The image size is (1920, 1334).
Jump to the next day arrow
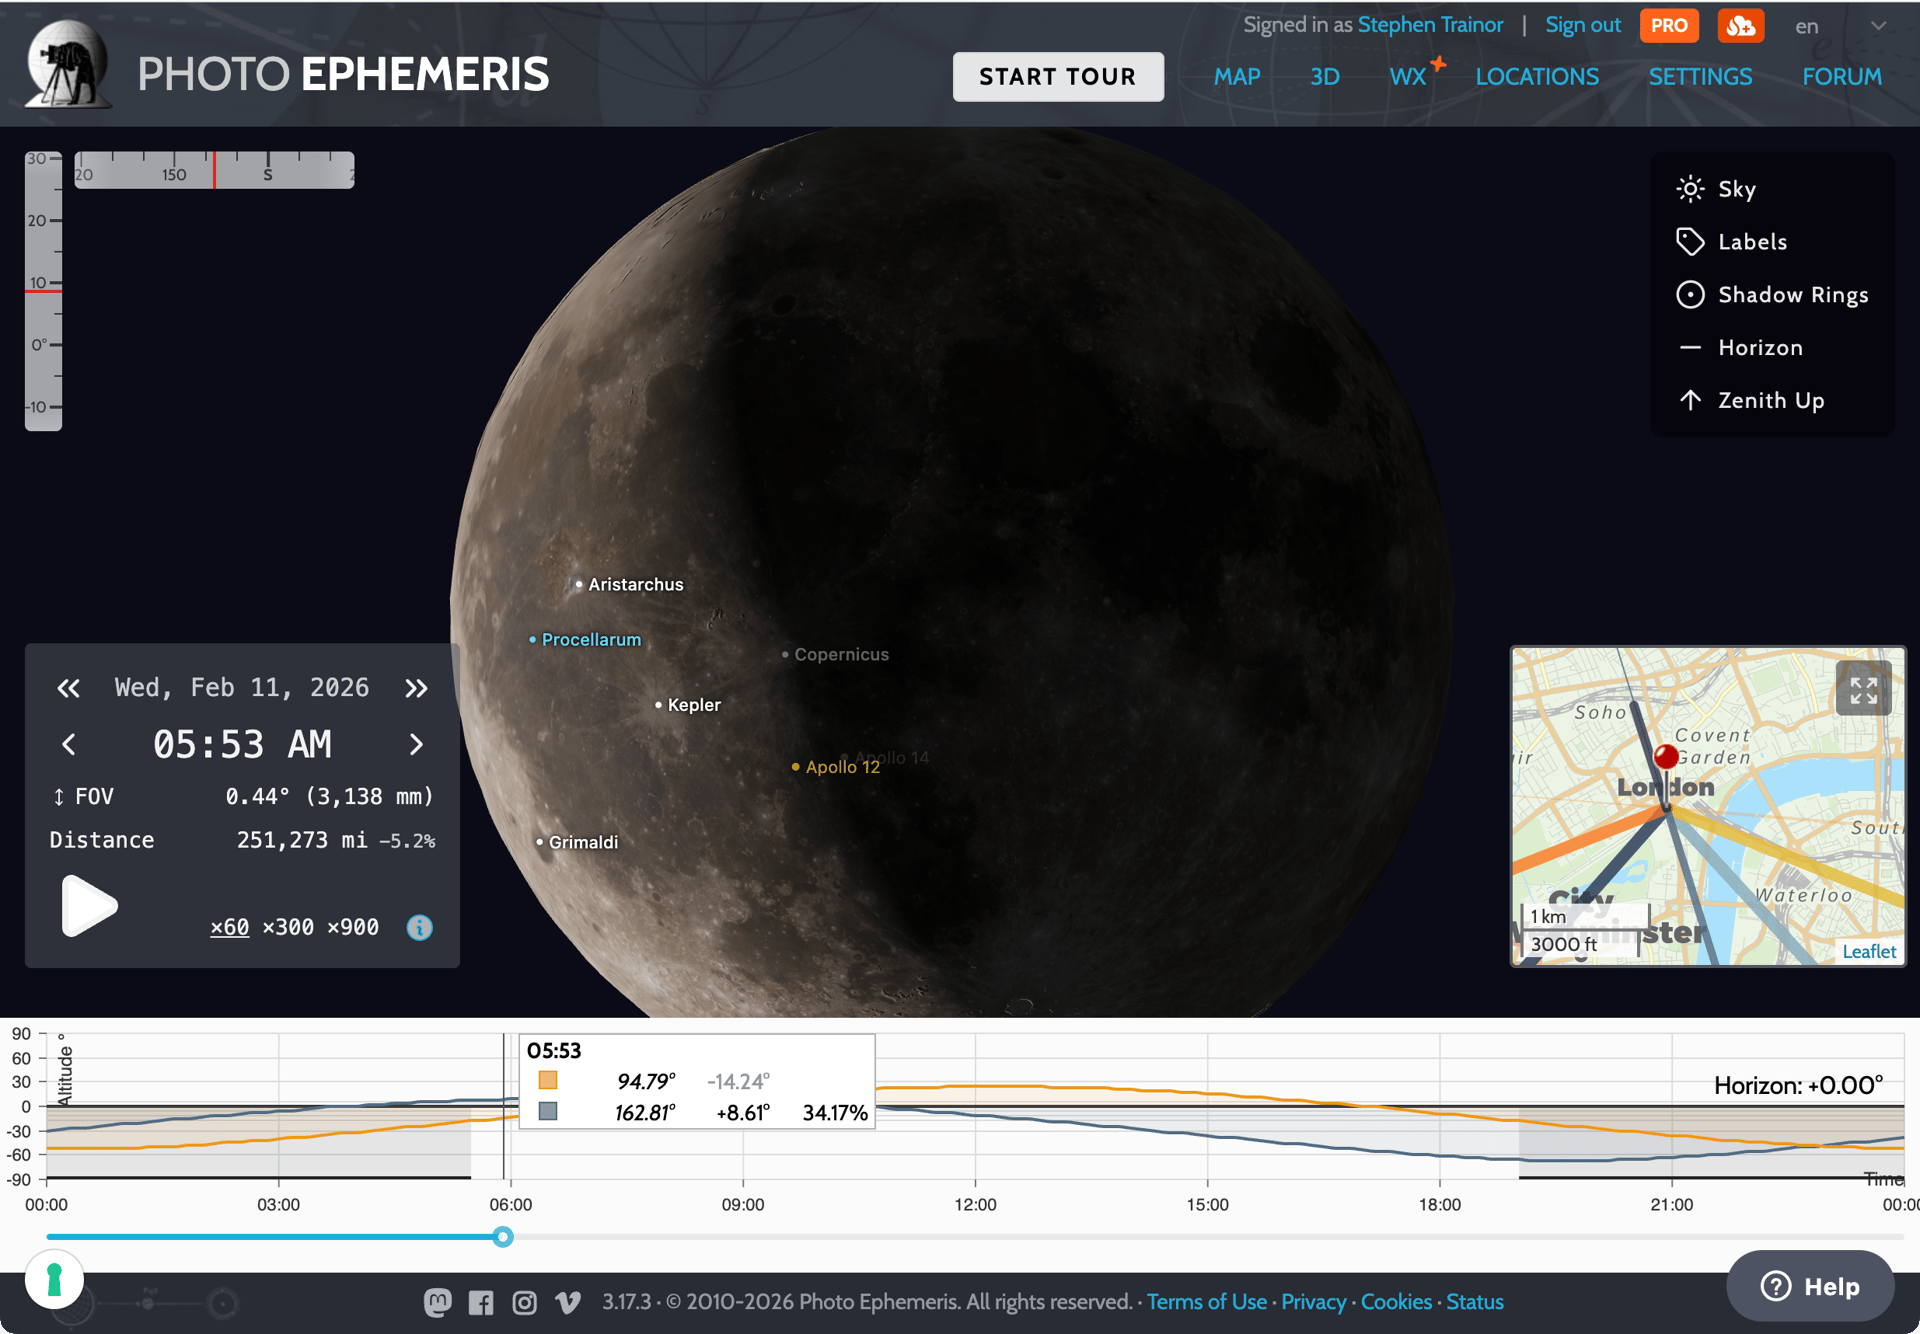tap(416, 688)
